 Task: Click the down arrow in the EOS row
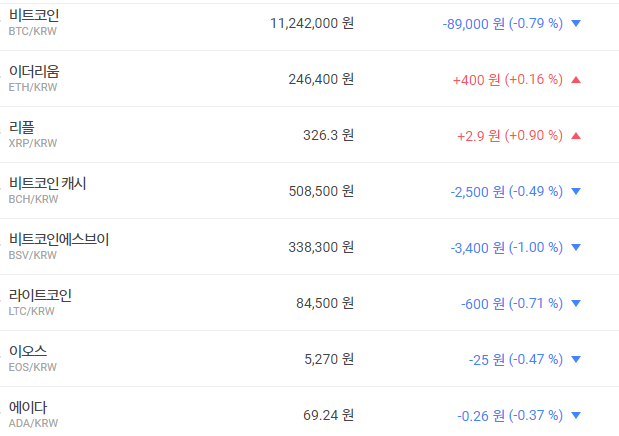coord(575,359)
